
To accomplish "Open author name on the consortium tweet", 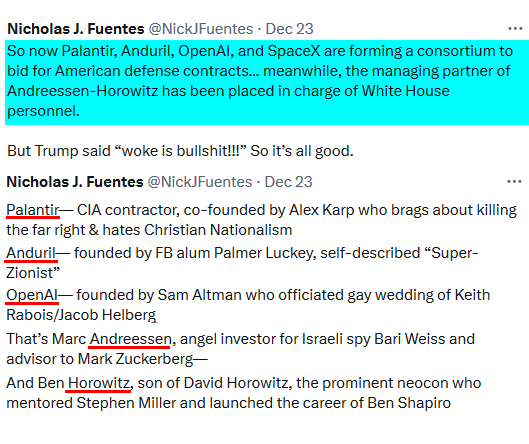I will (76, 29).
